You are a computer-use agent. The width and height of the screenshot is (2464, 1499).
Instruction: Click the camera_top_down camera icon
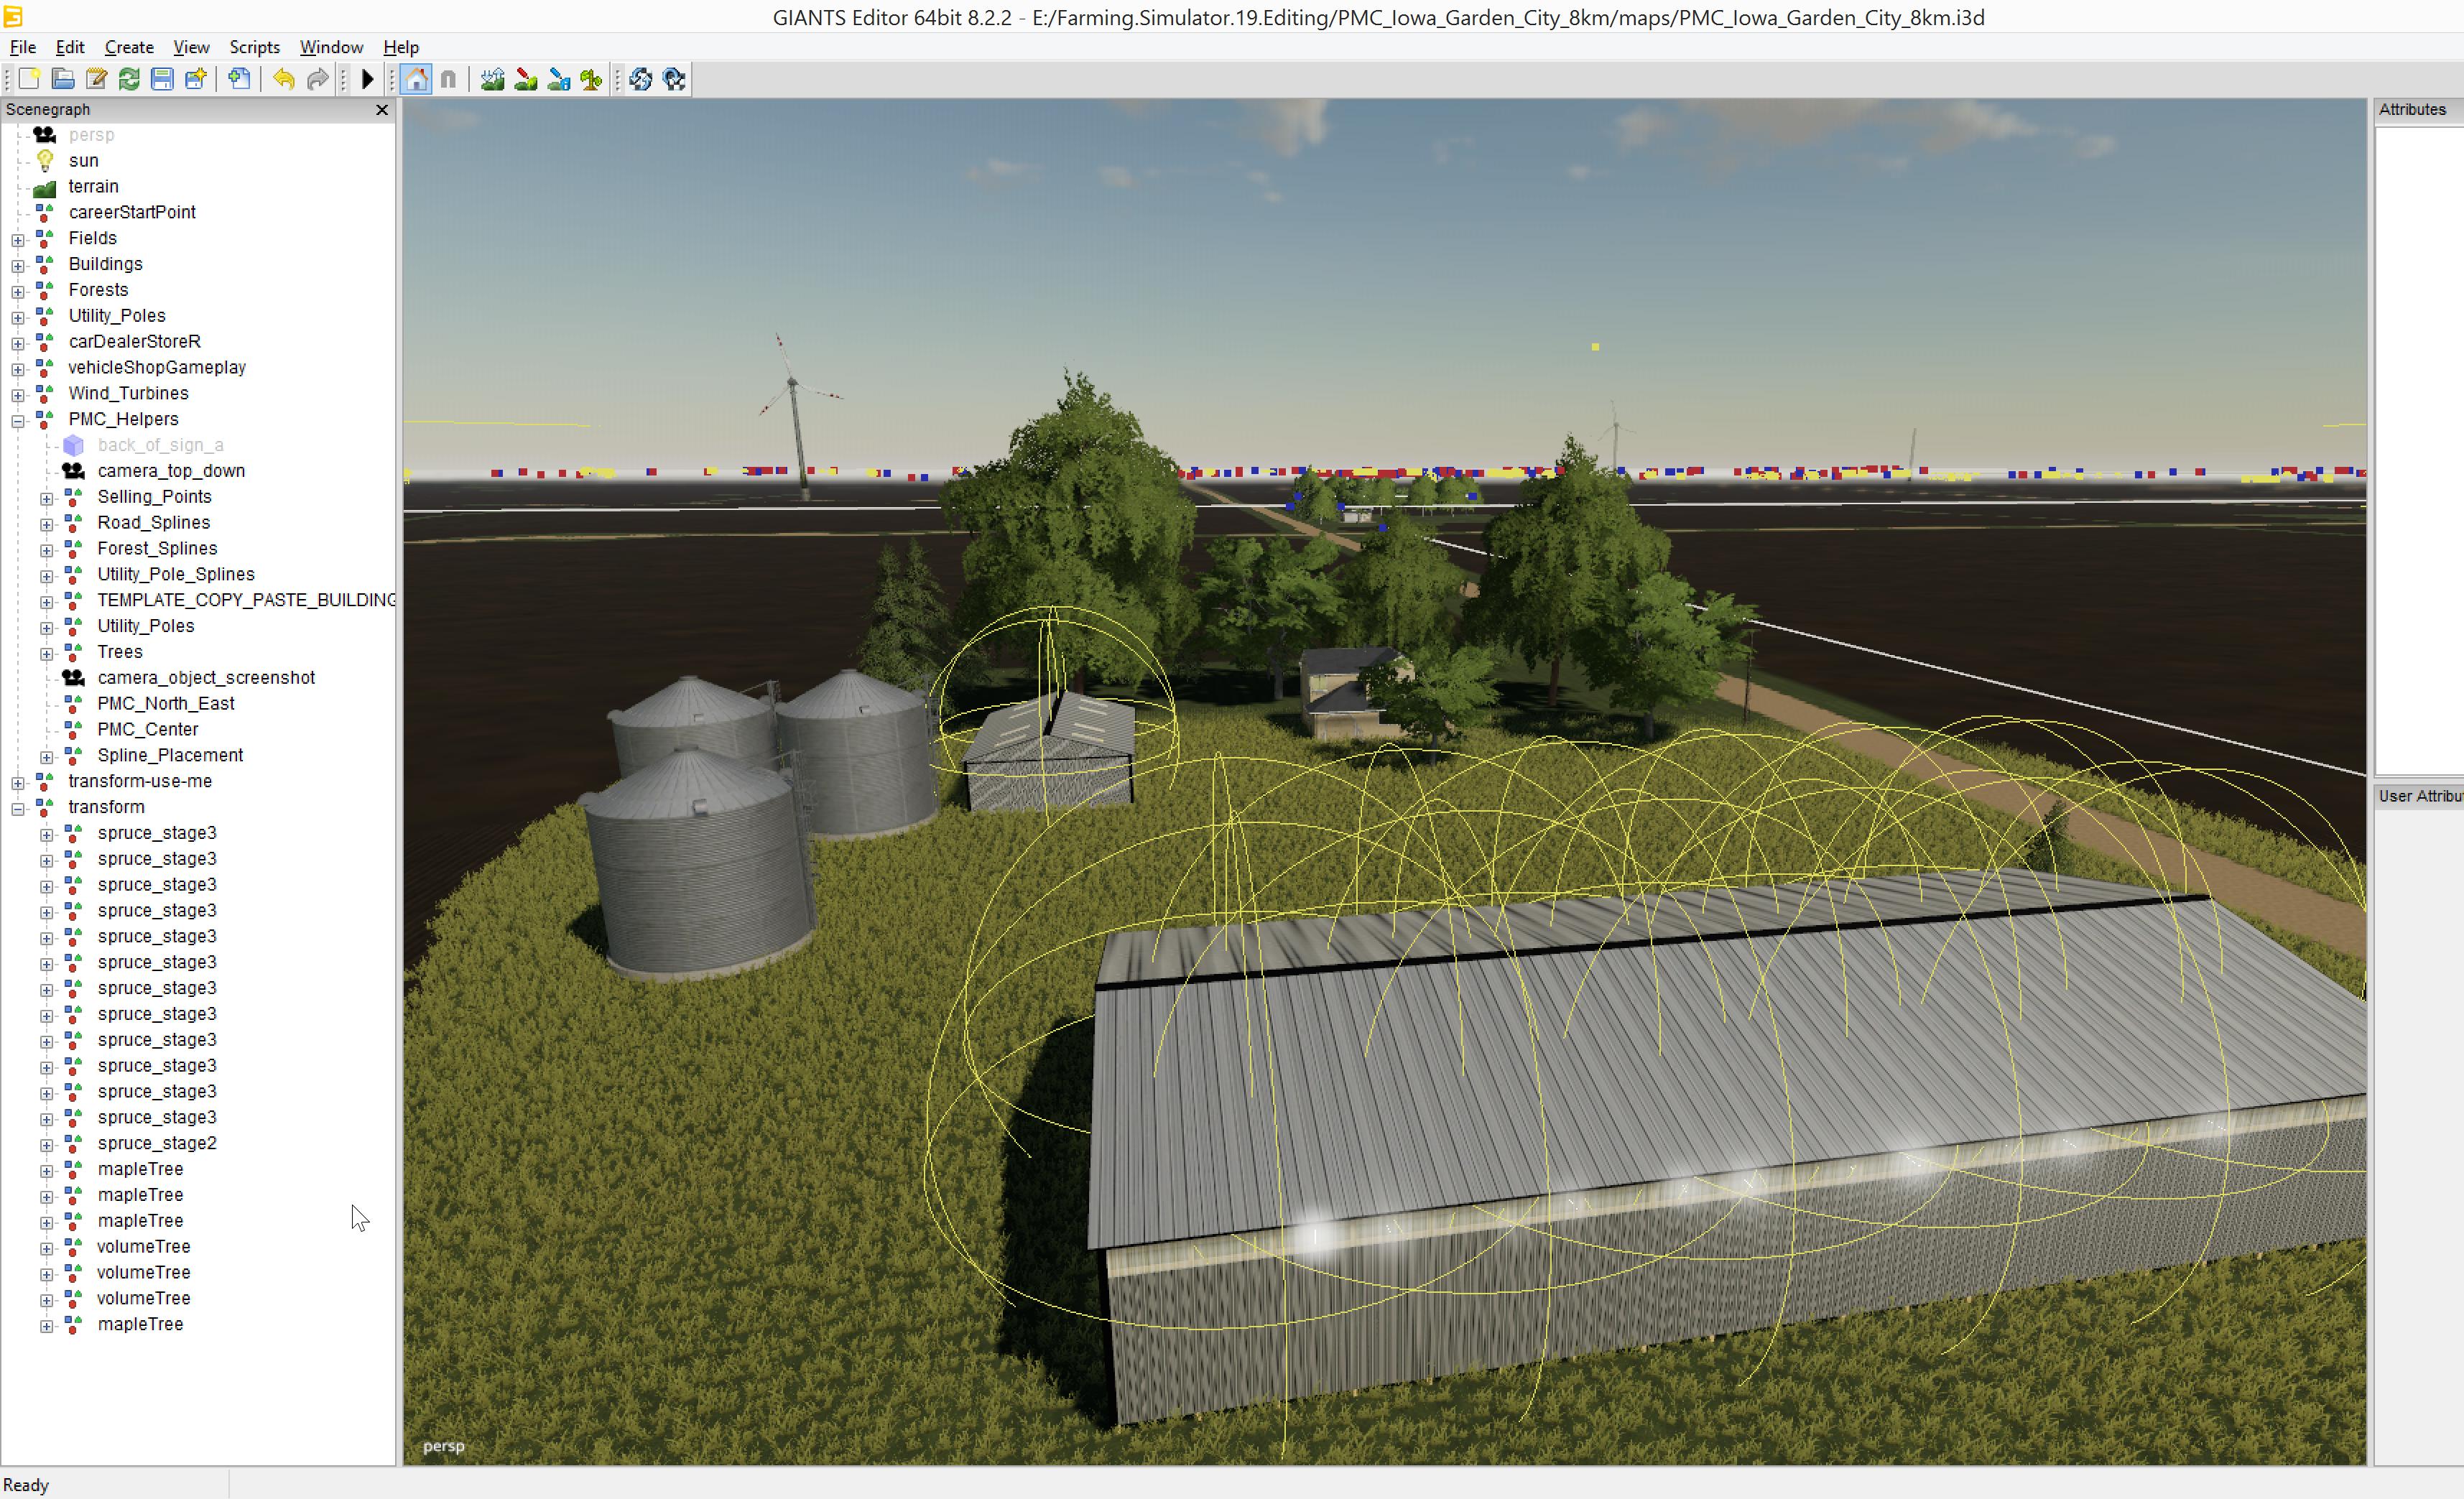point(74,471)
